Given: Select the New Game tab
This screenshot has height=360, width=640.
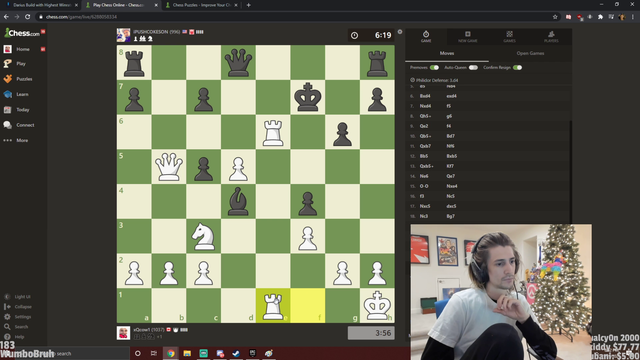Looking at the screenshot, I should tap(467, 36).
